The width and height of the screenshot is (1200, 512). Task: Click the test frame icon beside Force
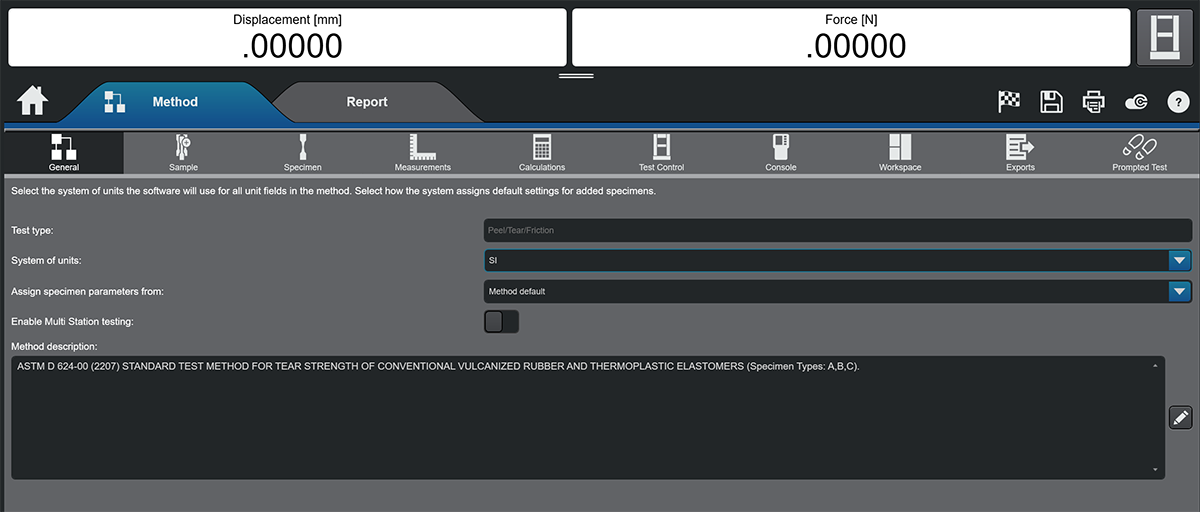coord(1165,38)
